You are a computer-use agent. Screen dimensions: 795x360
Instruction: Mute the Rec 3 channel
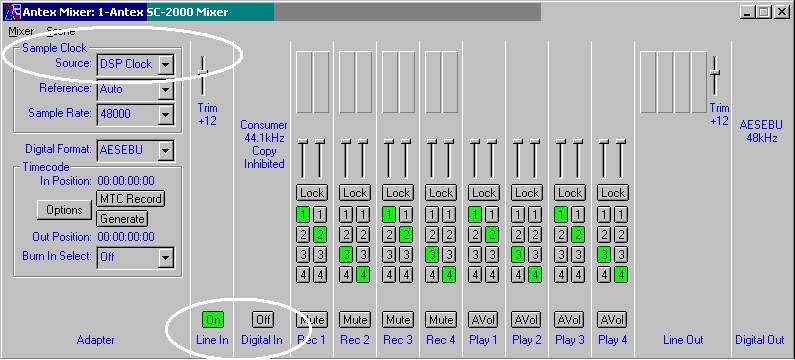[x=398, y=319]
